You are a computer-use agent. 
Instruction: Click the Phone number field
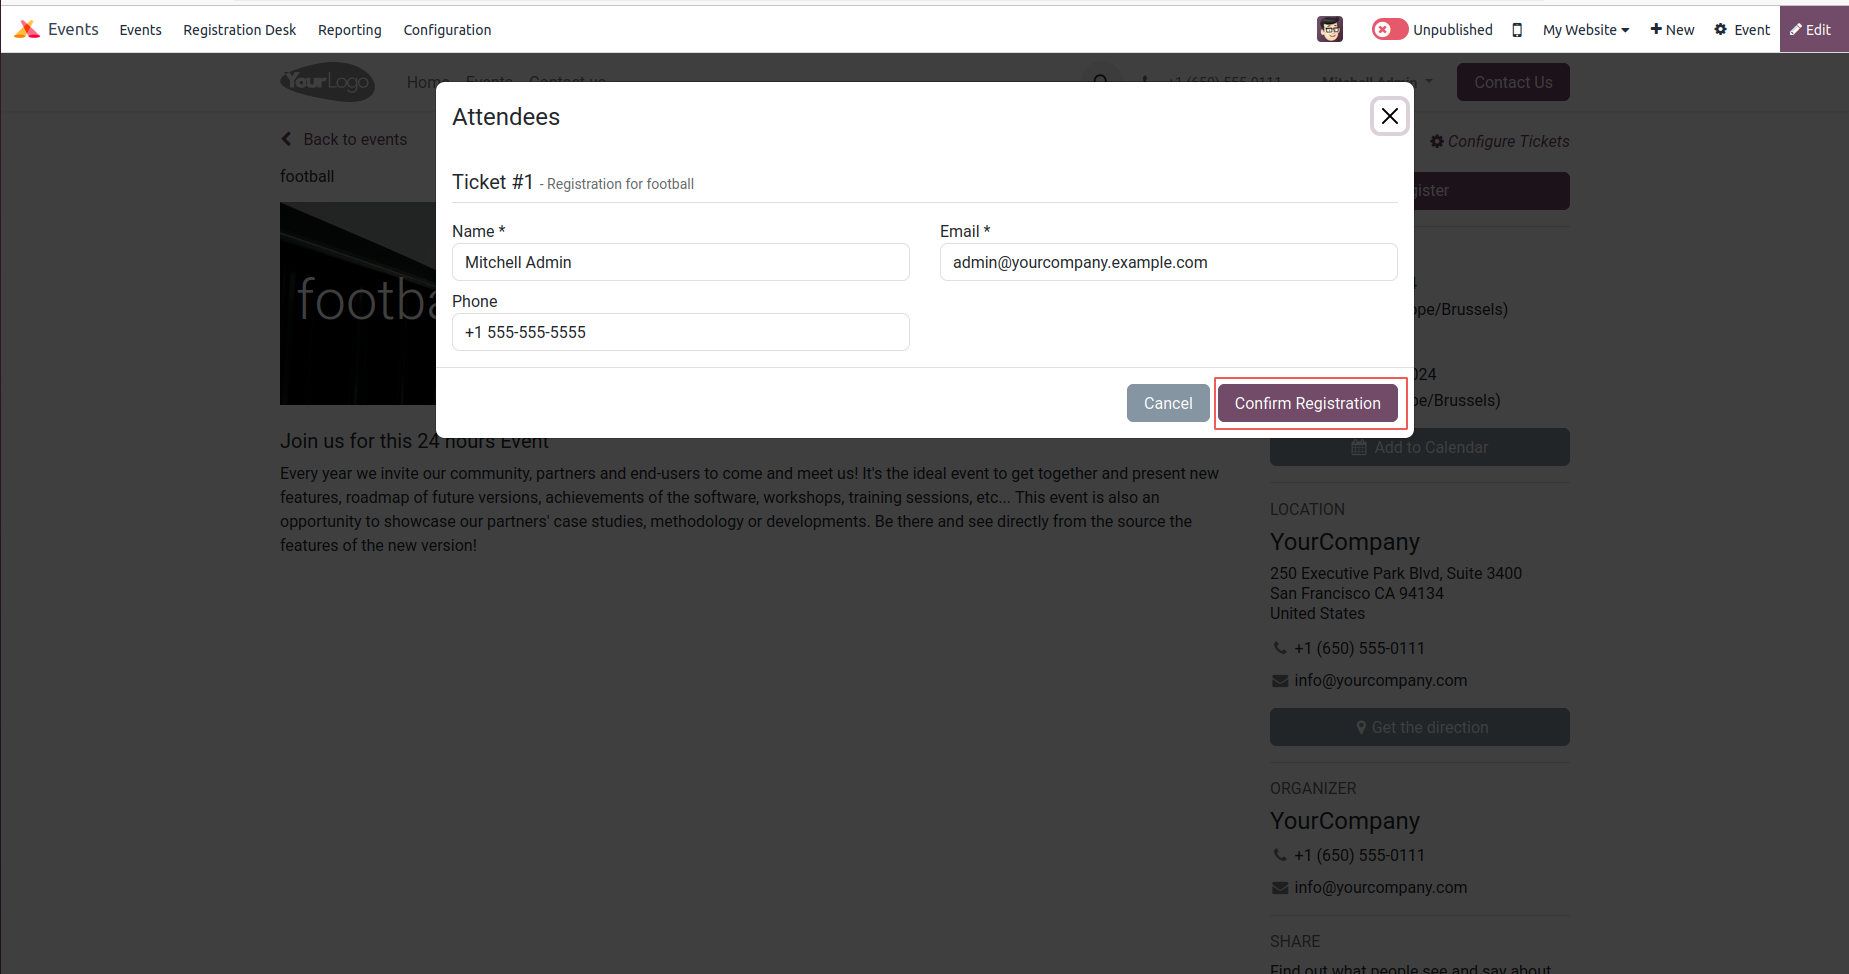click(680, 332)
